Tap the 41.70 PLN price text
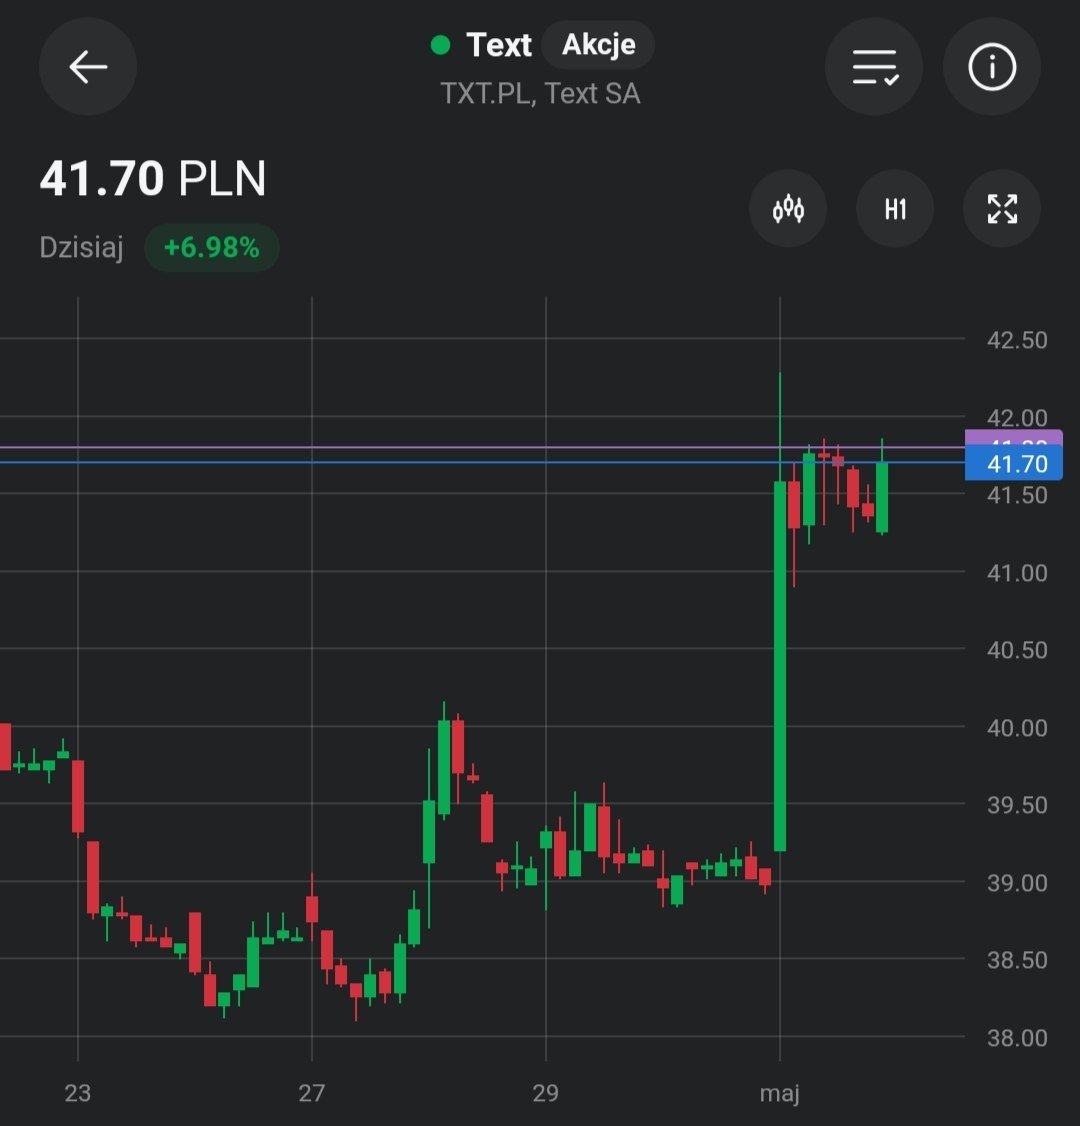This screenshot has height=1126, width=1080. pos(153,178)
